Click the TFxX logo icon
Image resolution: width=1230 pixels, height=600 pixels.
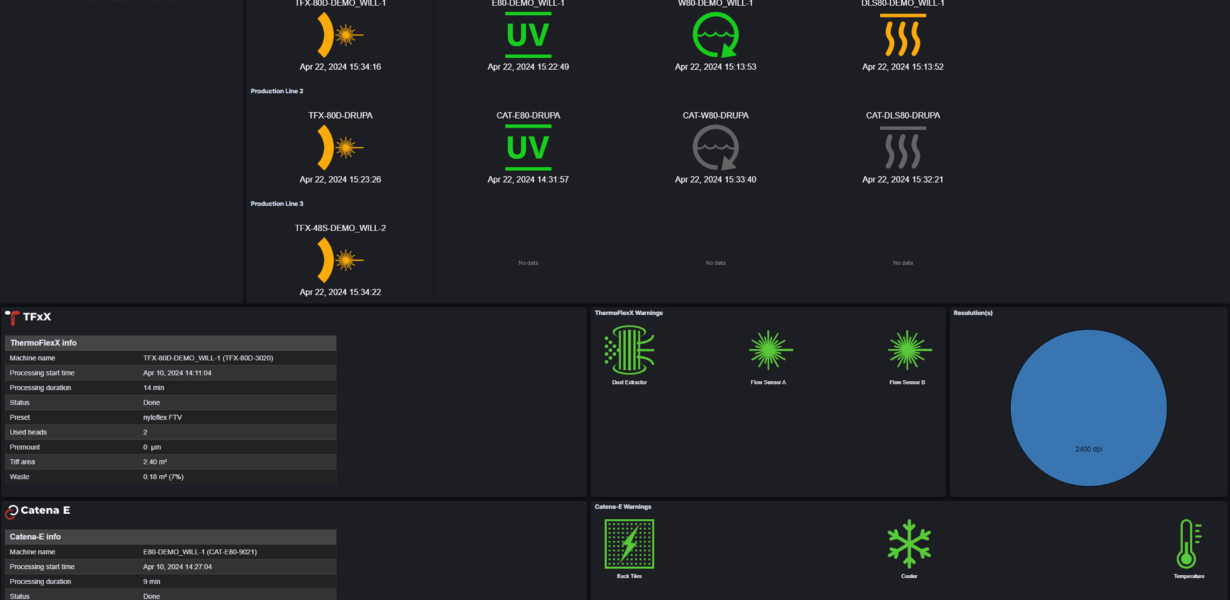(x=12, y=317)
